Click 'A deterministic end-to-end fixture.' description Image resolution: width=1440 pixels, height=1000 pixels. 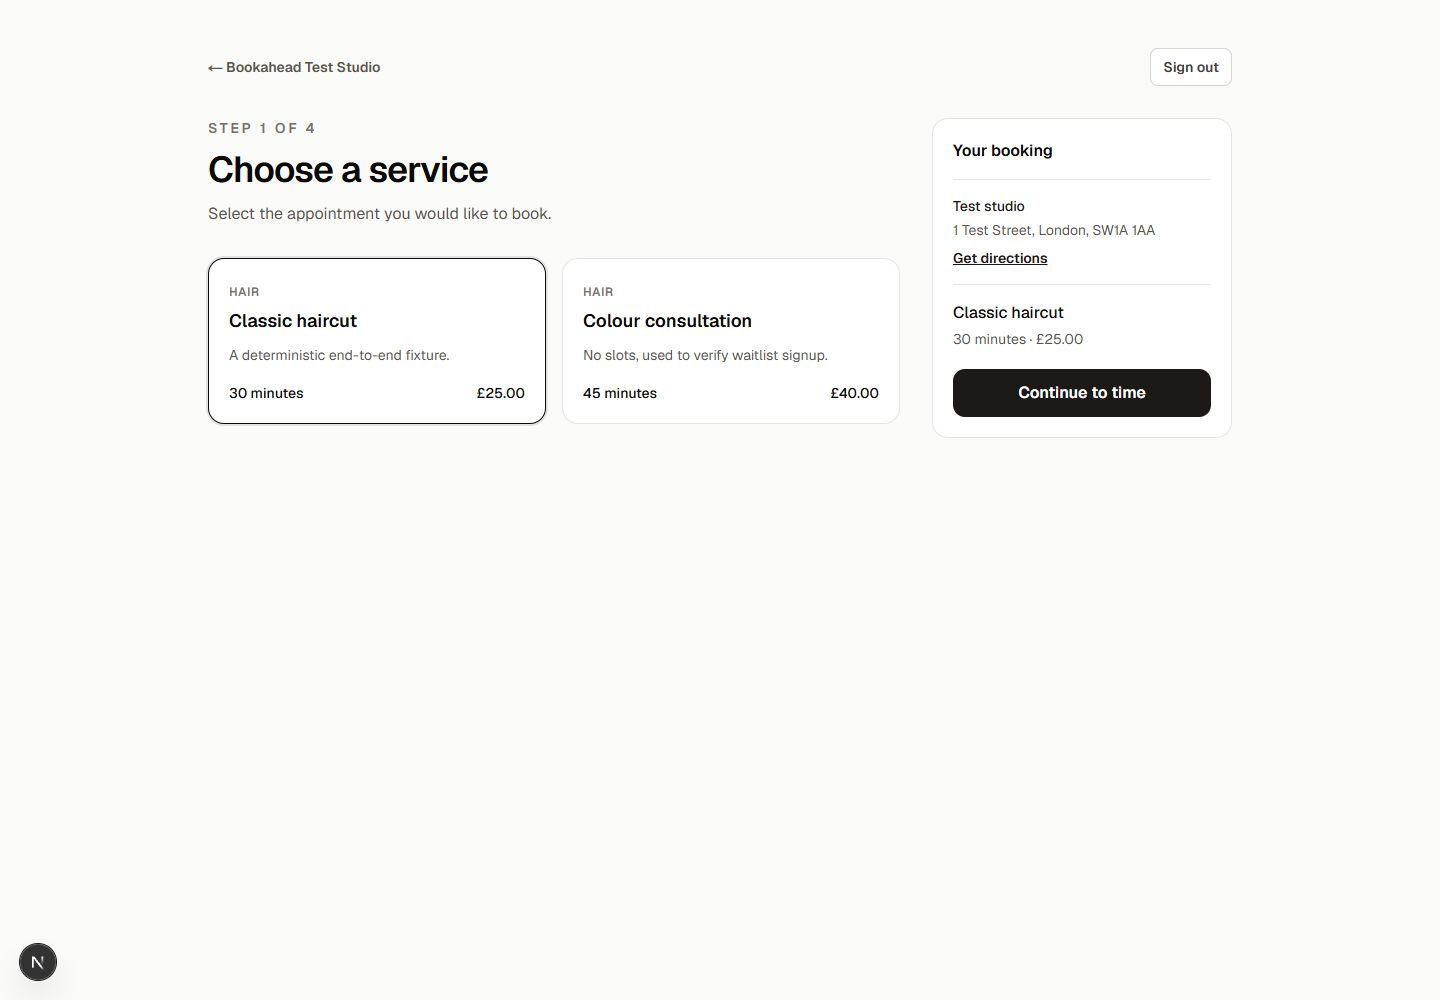coord(339,355)
